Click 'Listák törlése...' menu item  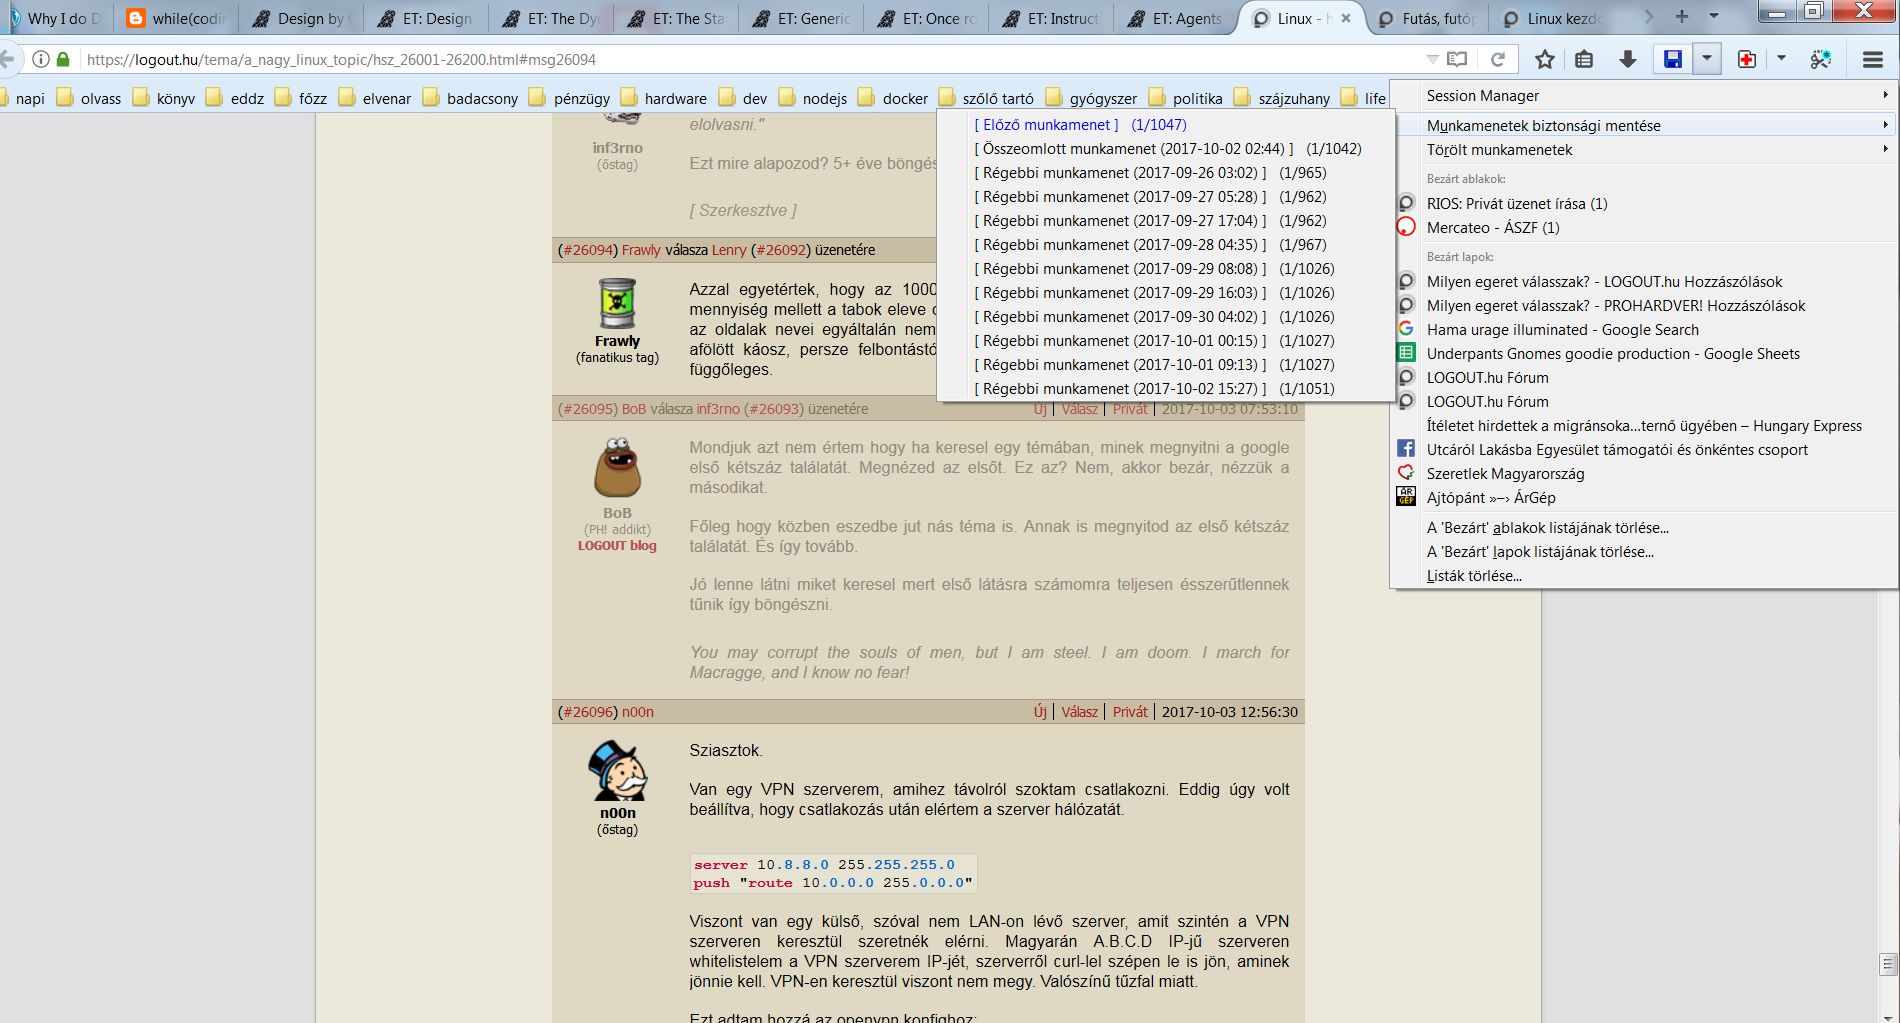pos(1644,576)
